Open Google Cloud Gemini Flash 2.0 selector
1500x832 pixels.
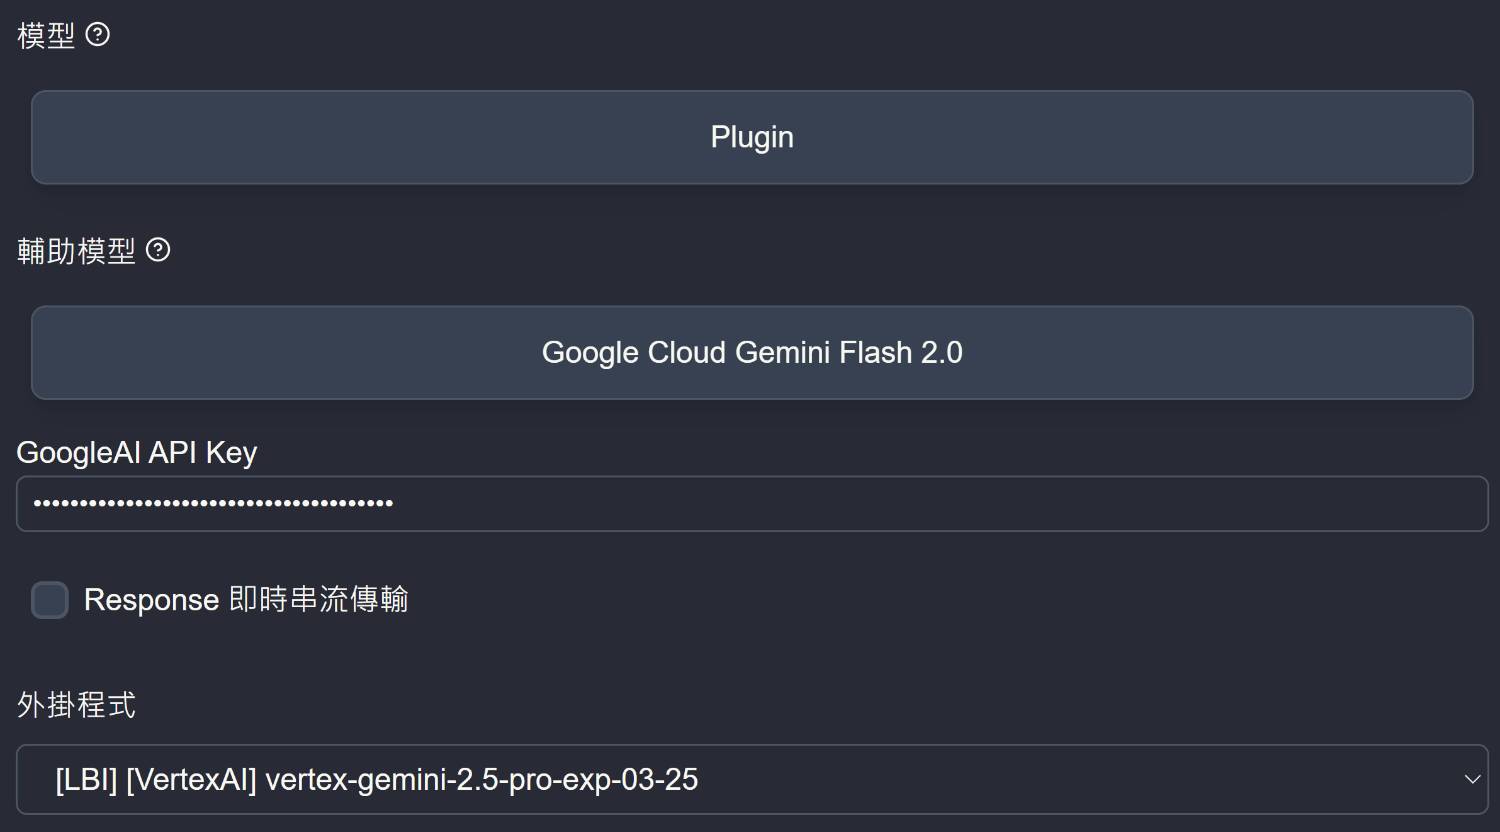point(752,352)
